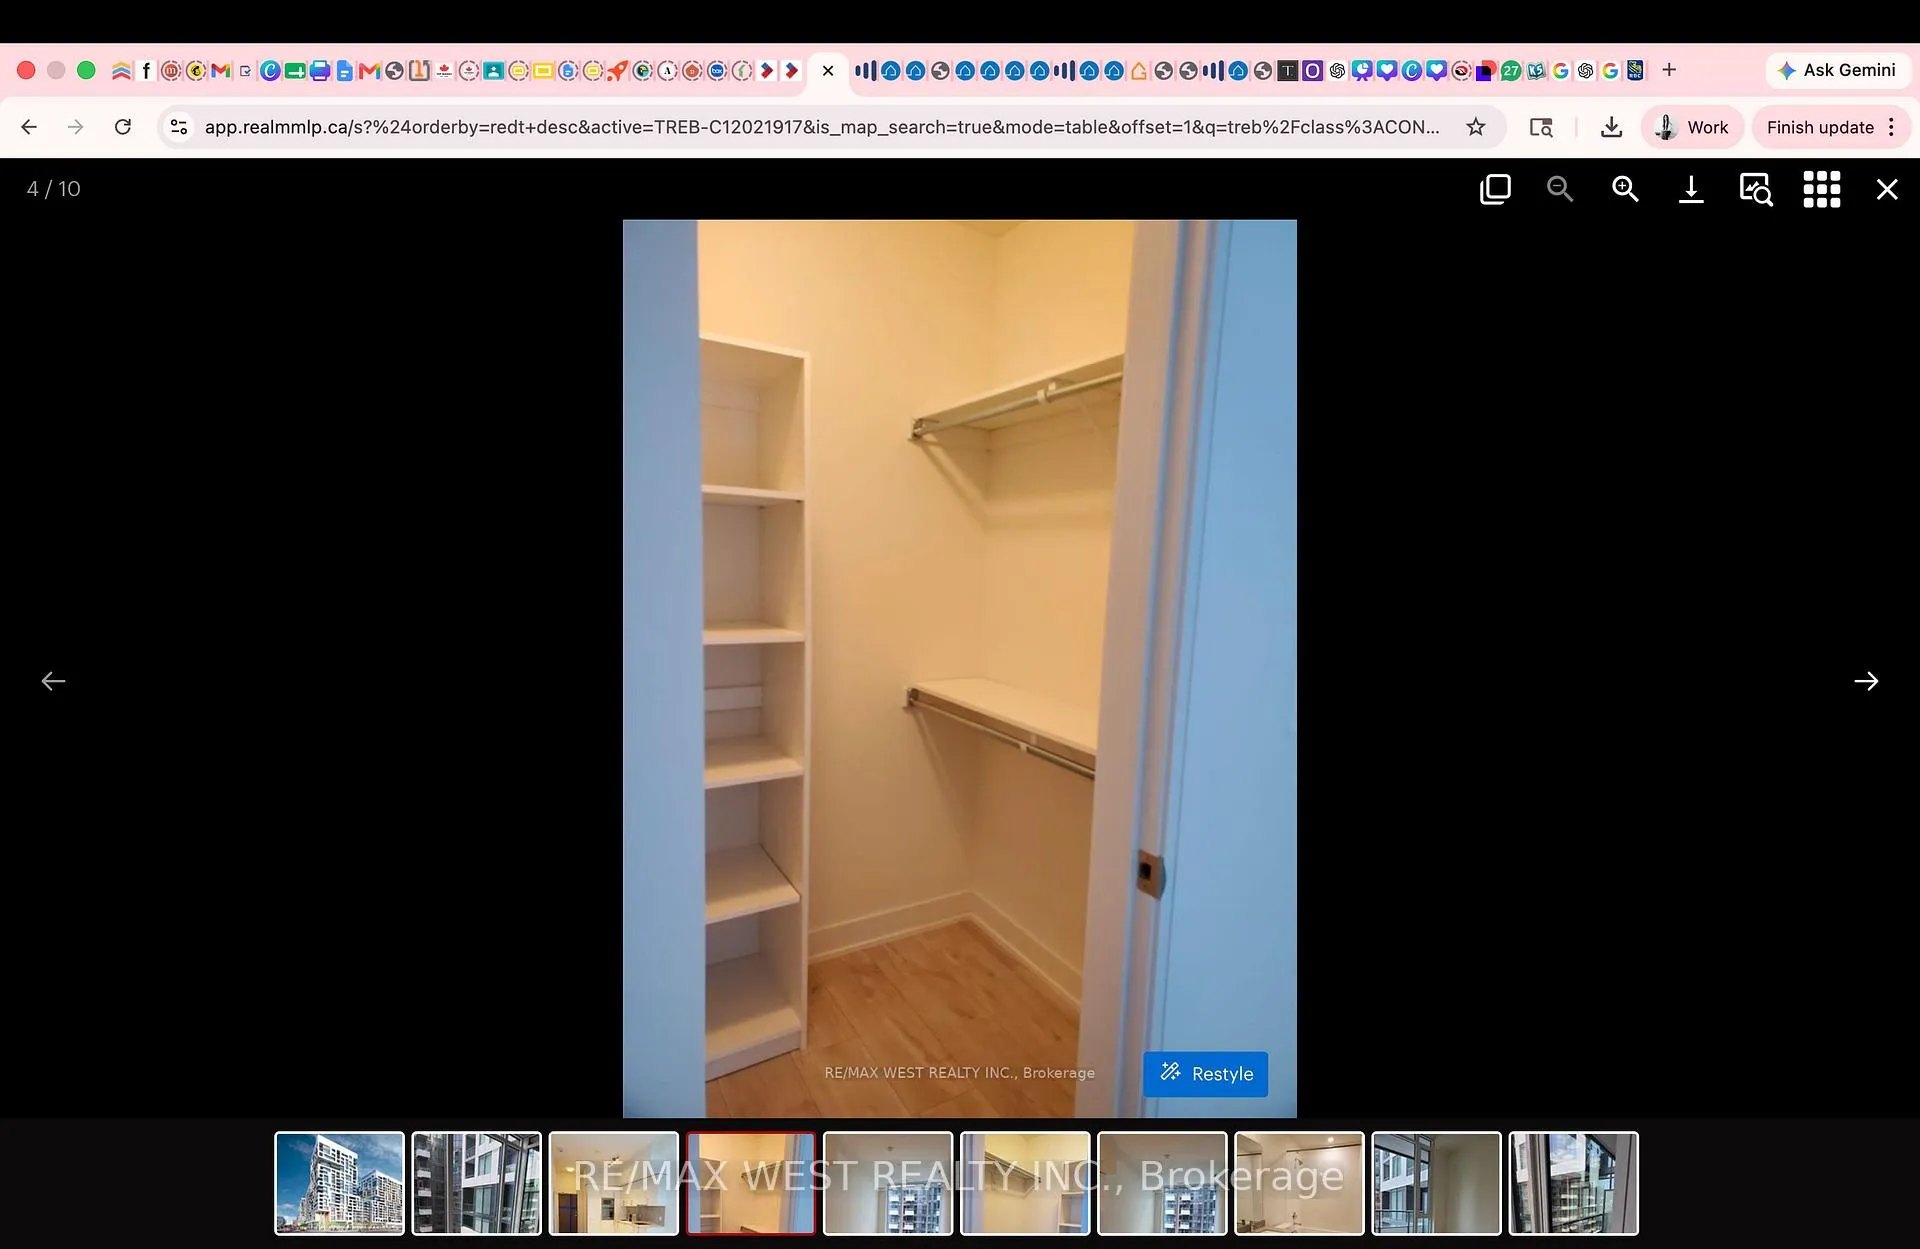Close the photo viewer with X
Viewport: 1920px width, 1249px height.
click(1887, 189)
